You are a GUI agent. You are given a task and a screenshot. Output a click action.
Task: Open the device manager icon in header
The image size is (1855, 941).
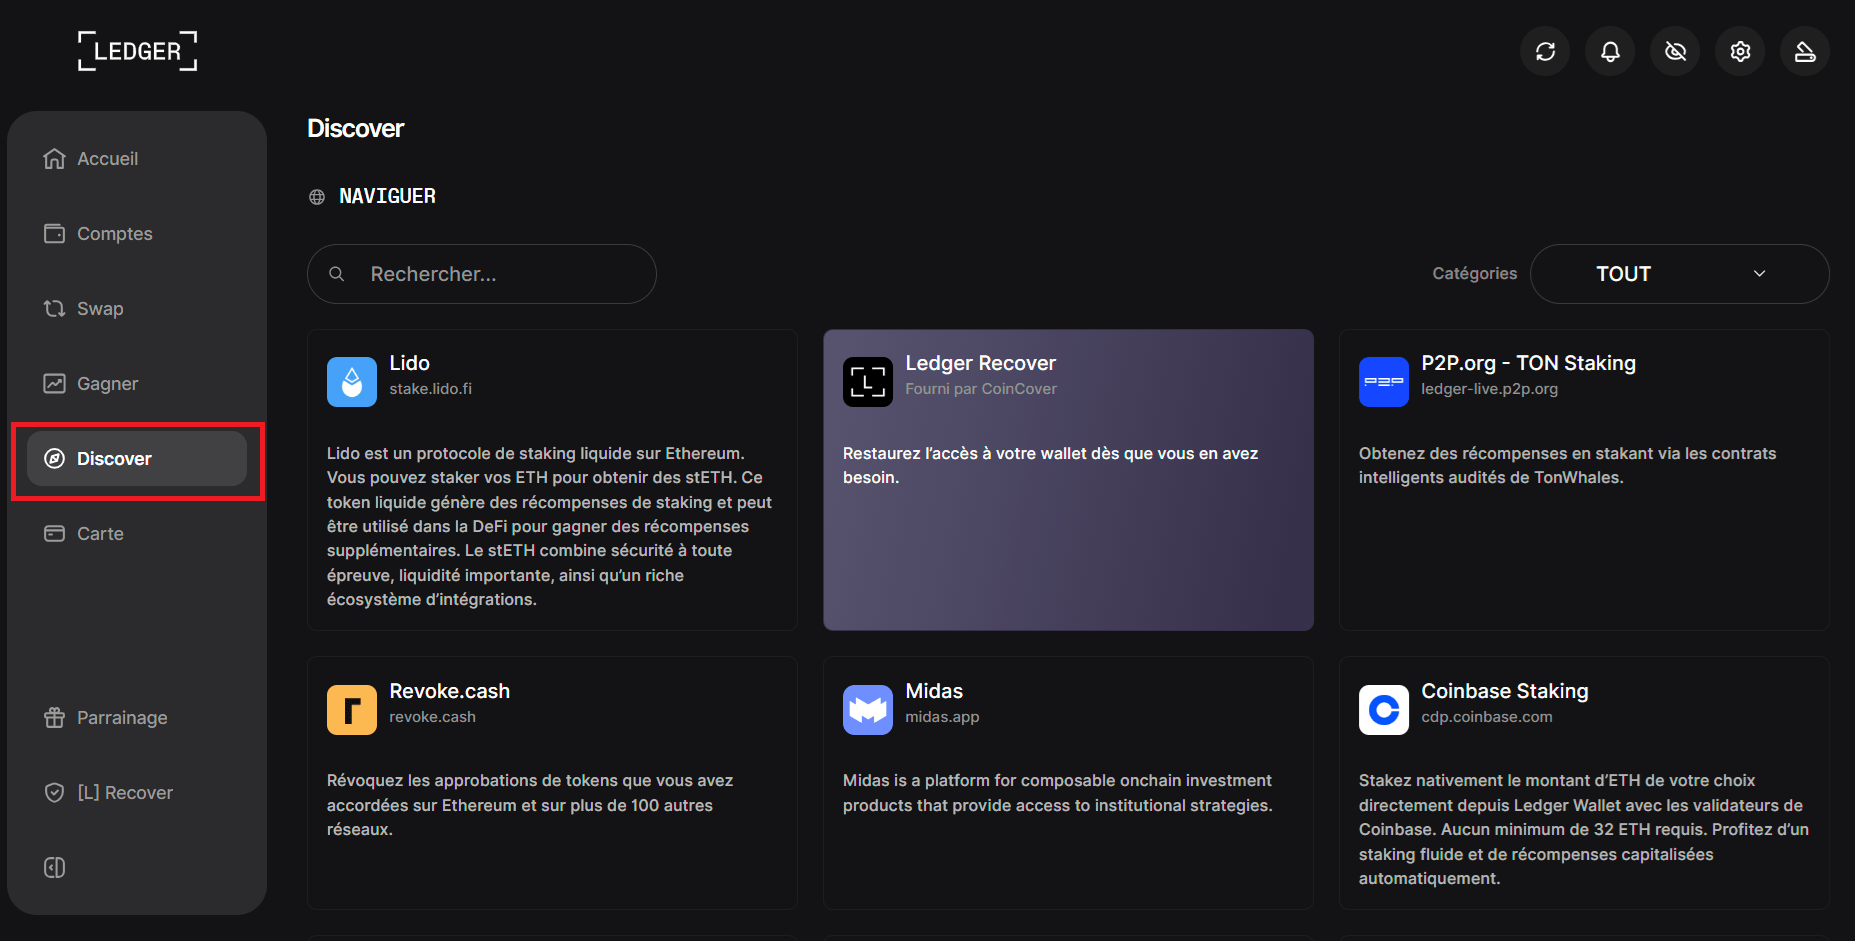[1805, 51]
